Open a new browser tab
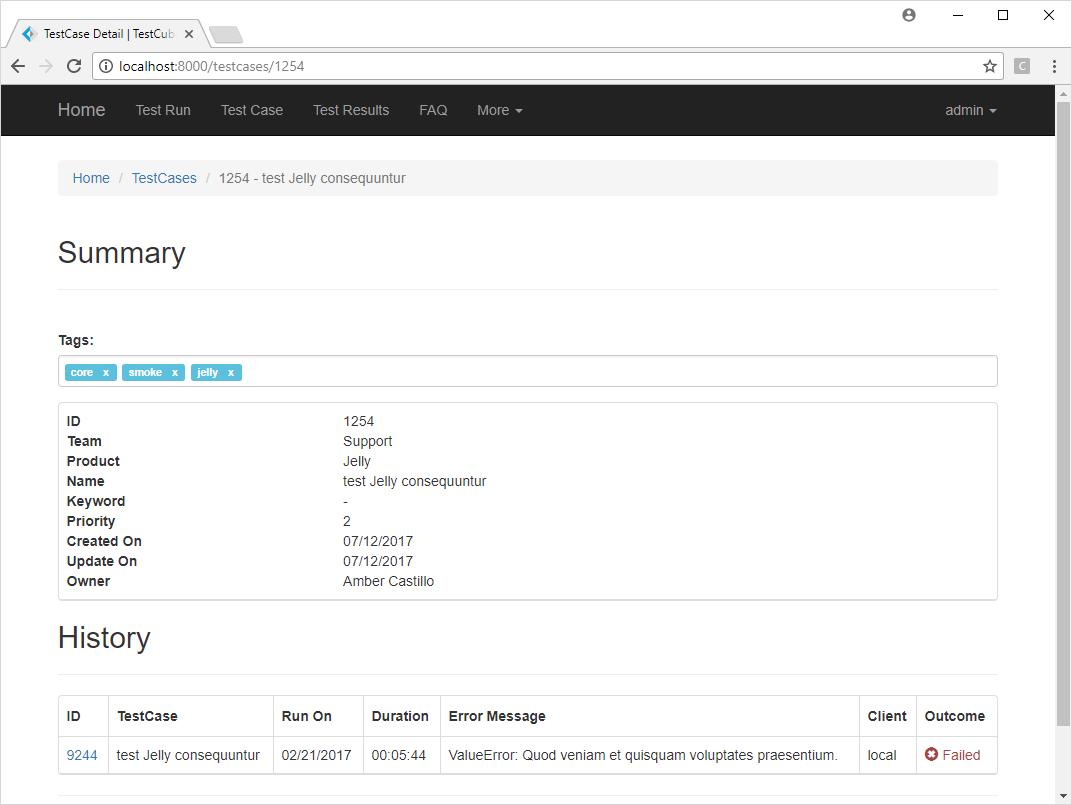 tap(226, 34)
